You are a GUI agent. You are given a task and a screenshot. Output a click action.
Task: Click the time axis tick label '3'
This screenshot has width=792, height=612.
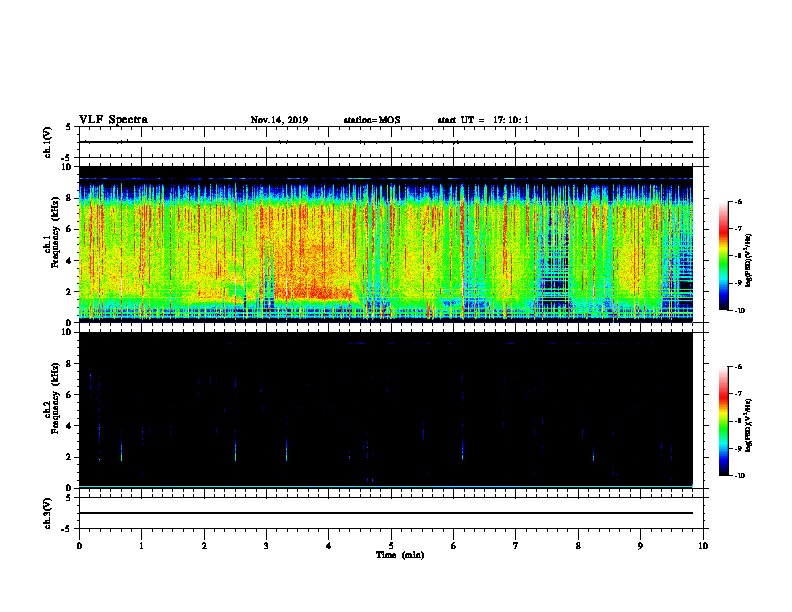(266, 546)
